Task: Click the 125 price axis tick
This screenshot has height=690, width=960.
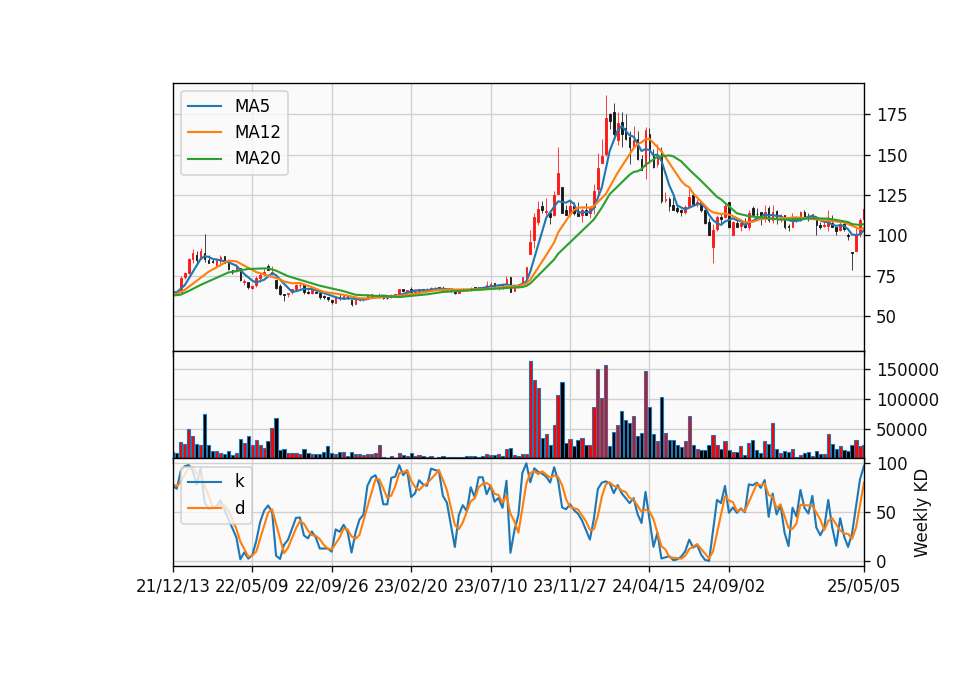Action: (x=892, y=196)
